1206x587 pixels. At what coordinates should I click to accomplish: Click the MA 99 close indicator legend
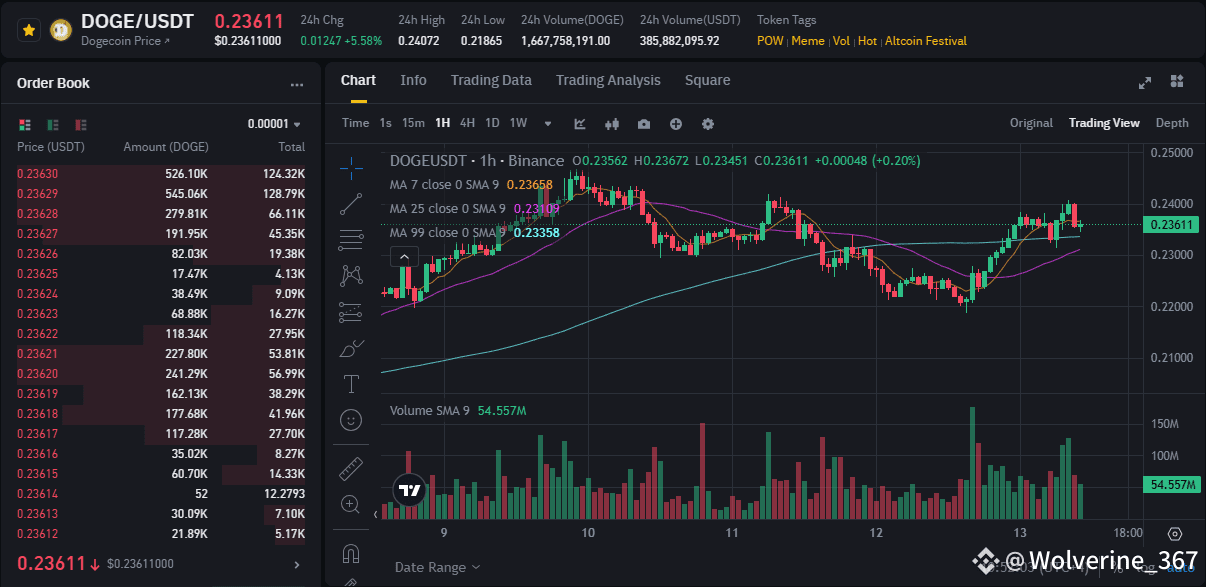474,232
